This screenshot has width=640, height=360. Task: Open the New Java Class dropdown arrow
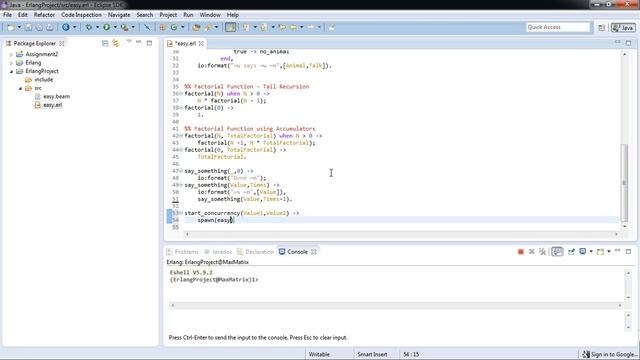(x=182, y=27)
